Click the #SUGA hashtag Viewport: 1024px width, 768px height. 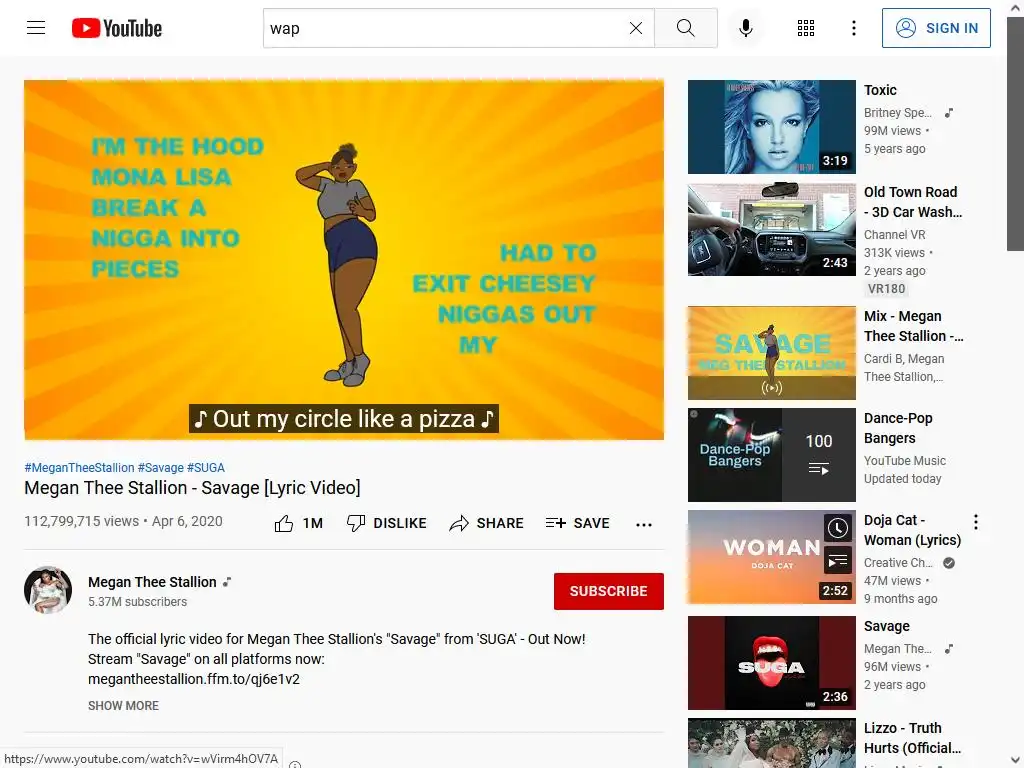pos(206,468)
